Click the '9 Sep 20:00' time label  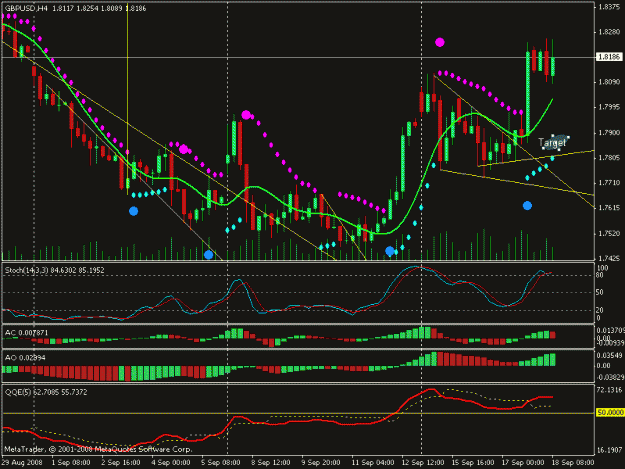click(321, 463)
